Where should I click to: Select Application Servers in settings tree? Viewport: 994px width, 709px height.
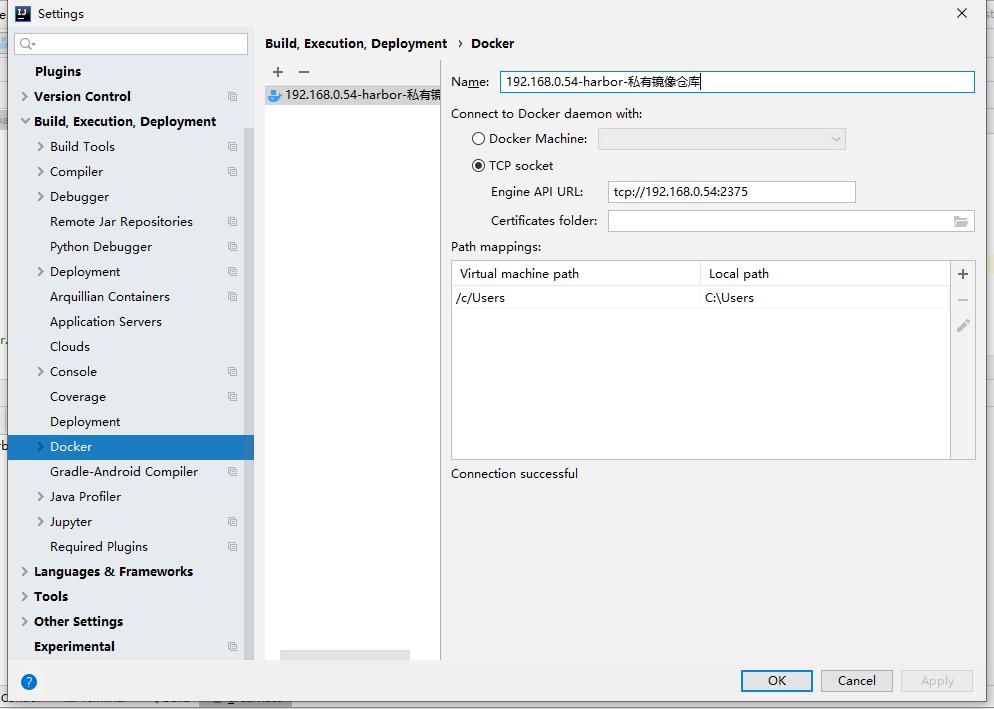point(105,322)
